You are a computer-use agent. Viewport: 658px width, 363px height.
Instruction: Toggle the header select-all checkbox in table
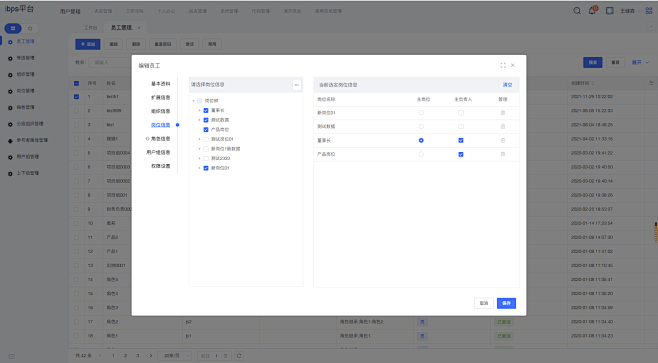76,83
